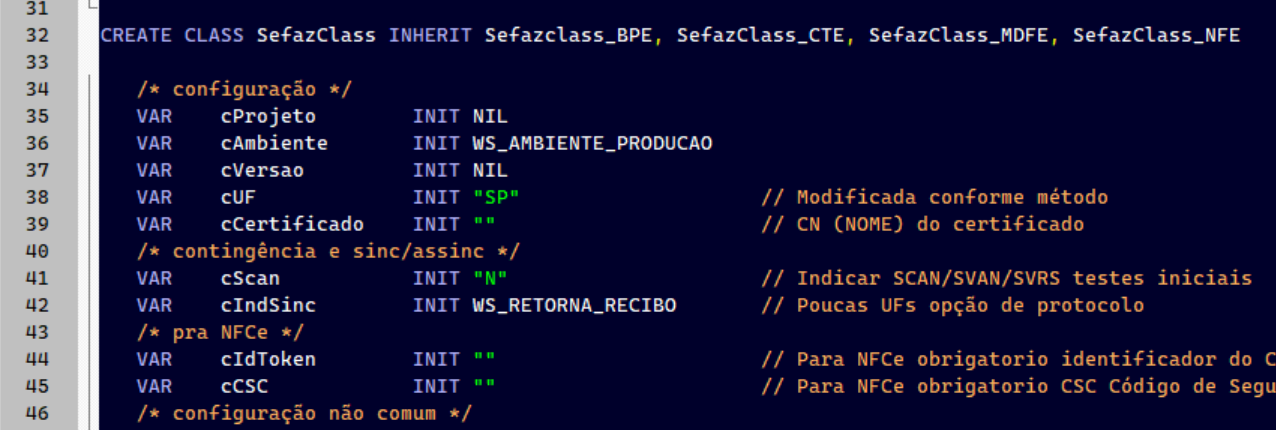Click the WS_RETORNA_RECIBO constant
The image size is (1276, 430).
[x=574, y=305]
